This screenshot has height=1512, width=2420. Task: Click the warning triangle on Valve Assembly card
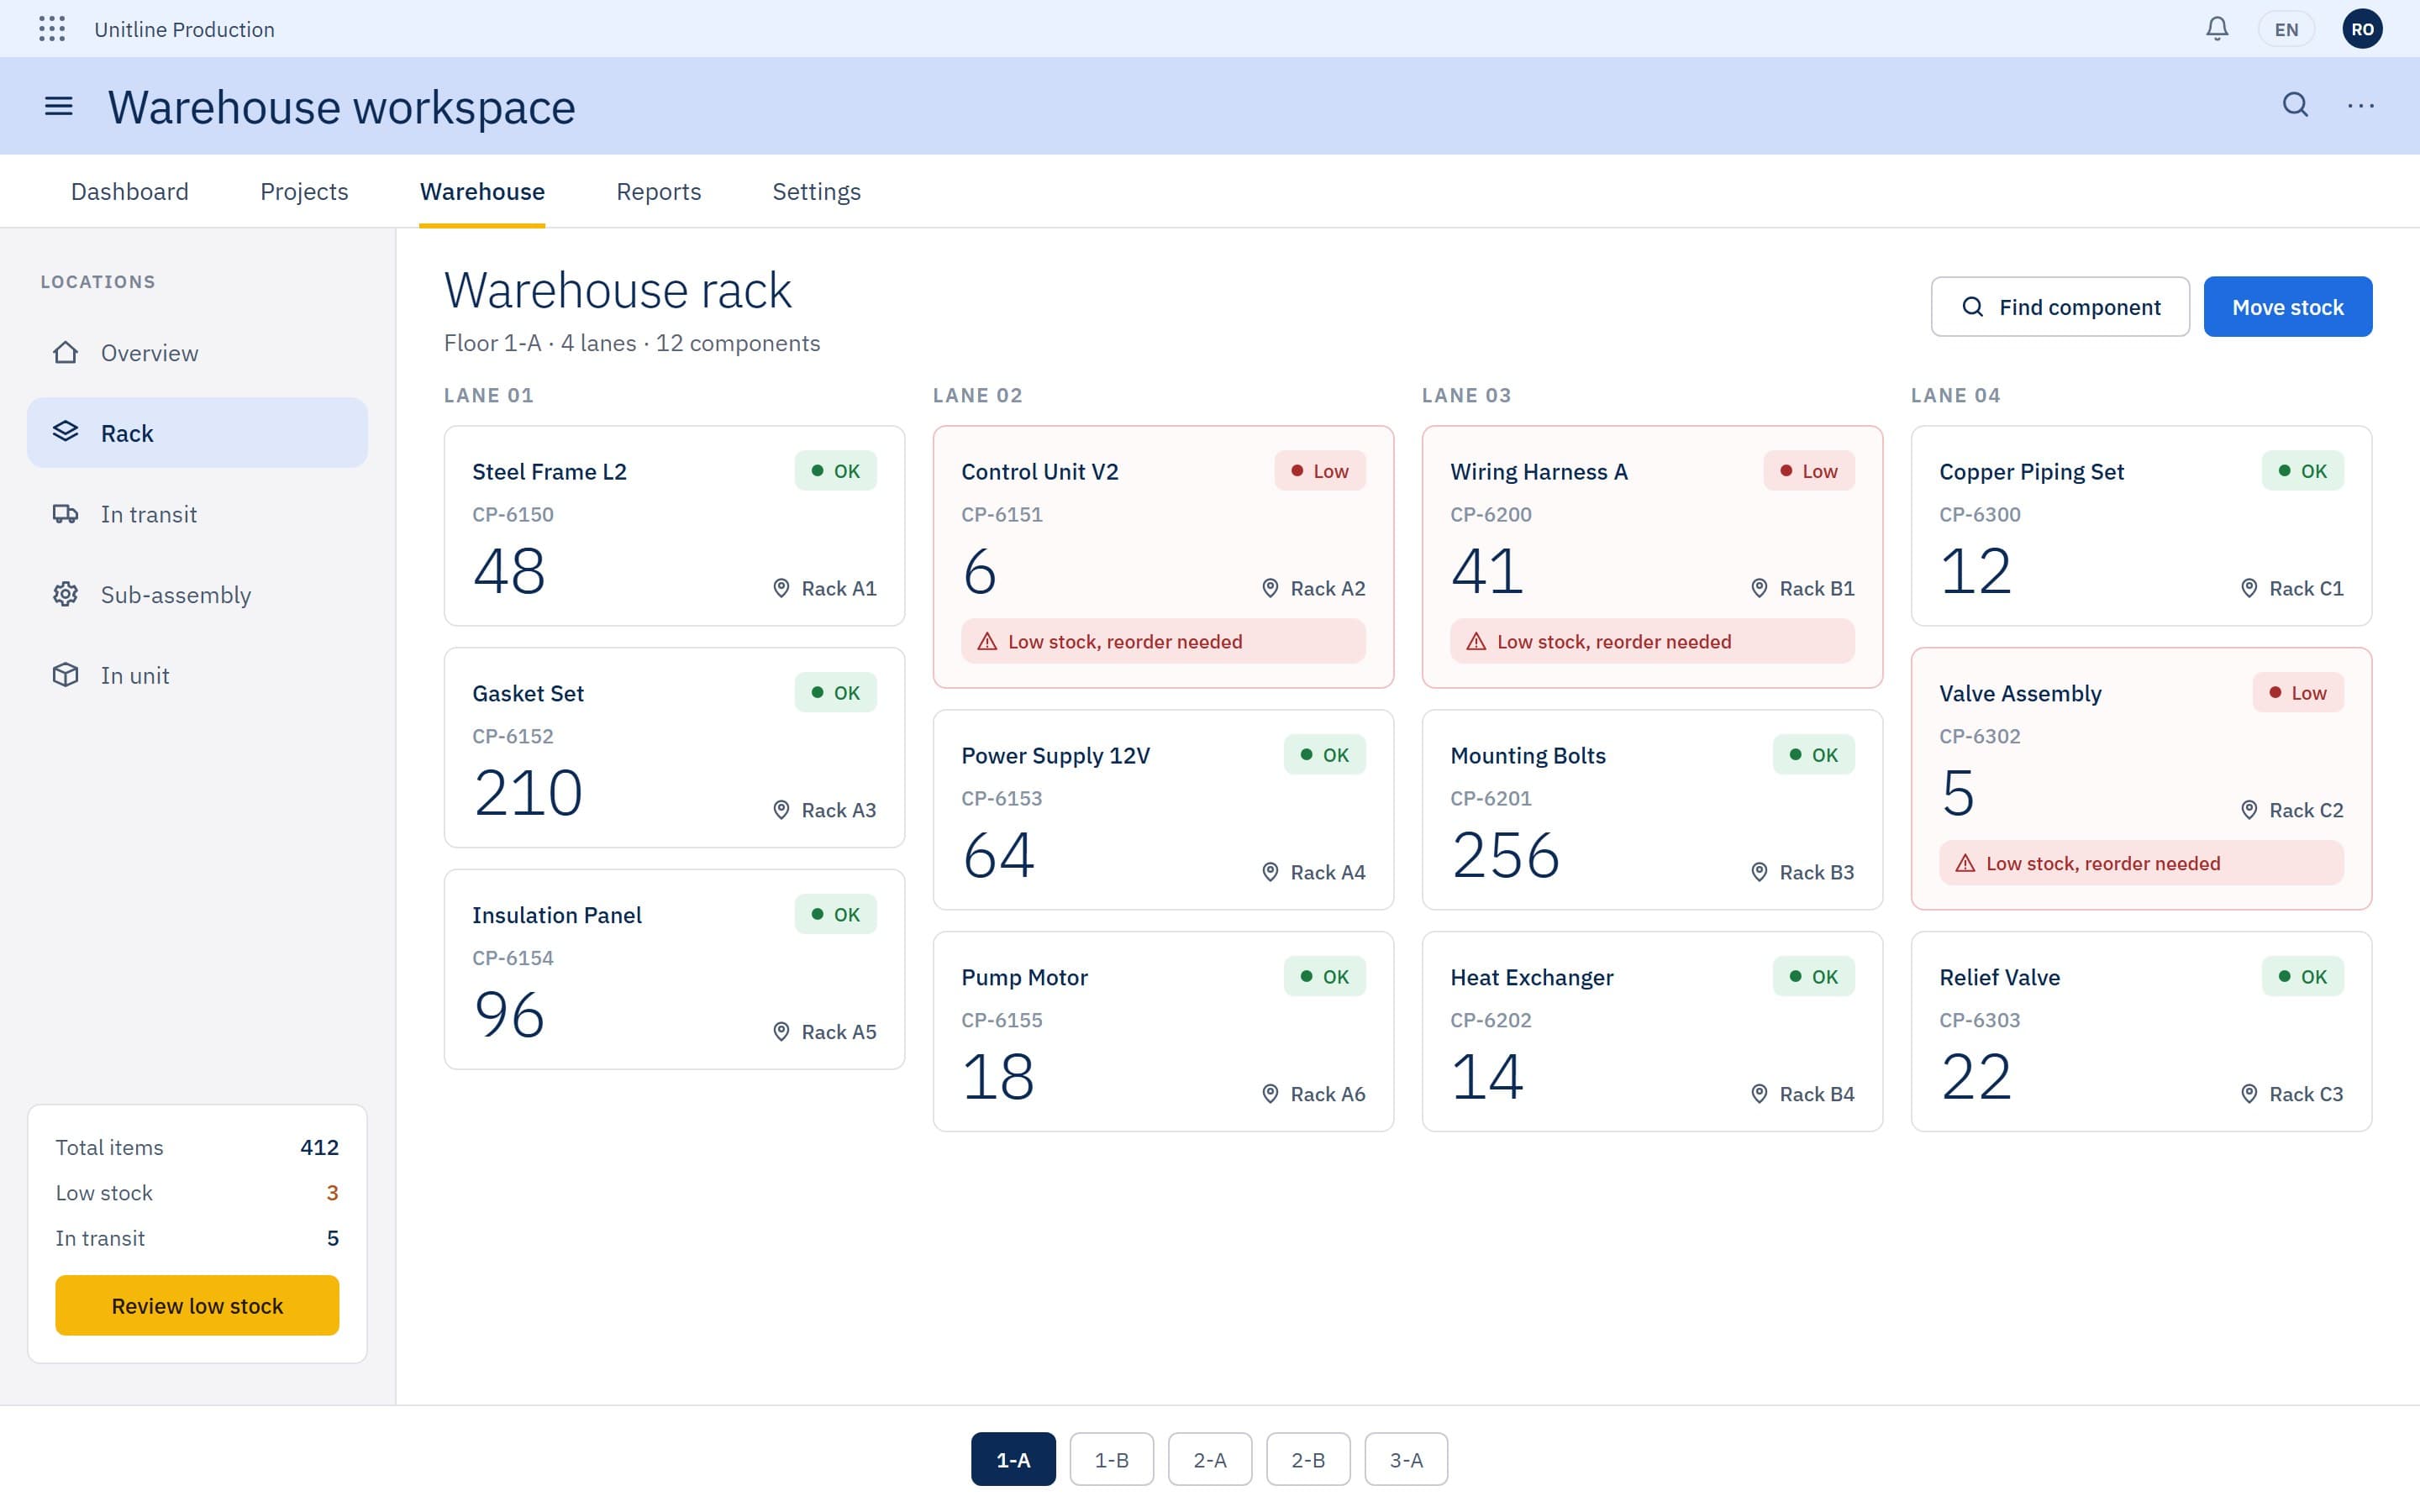point(1965,864)
